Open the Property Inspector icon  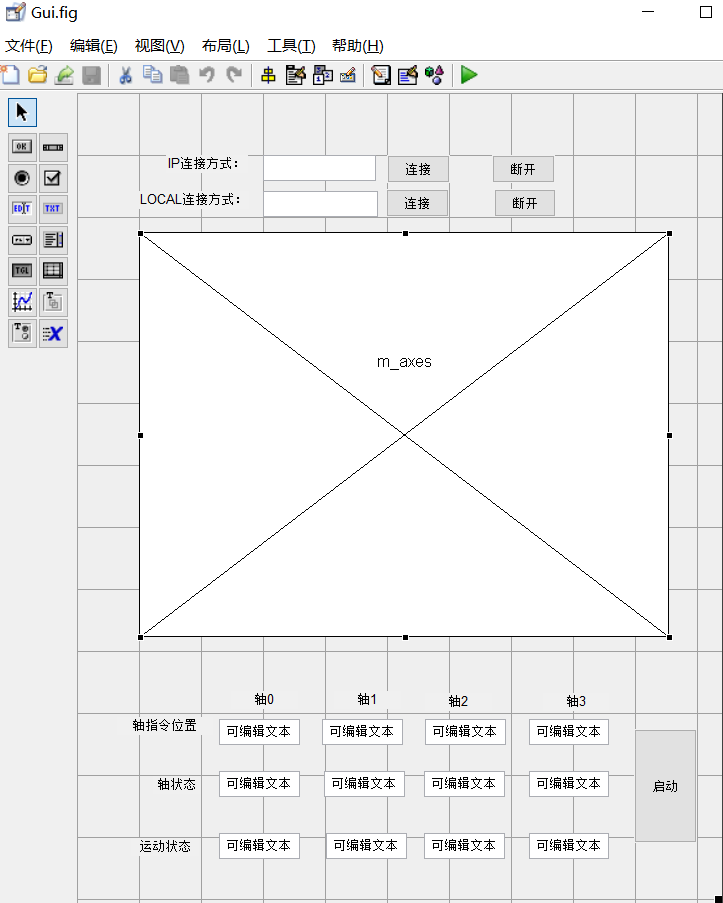pyautogui.click(x=408, y=75)
